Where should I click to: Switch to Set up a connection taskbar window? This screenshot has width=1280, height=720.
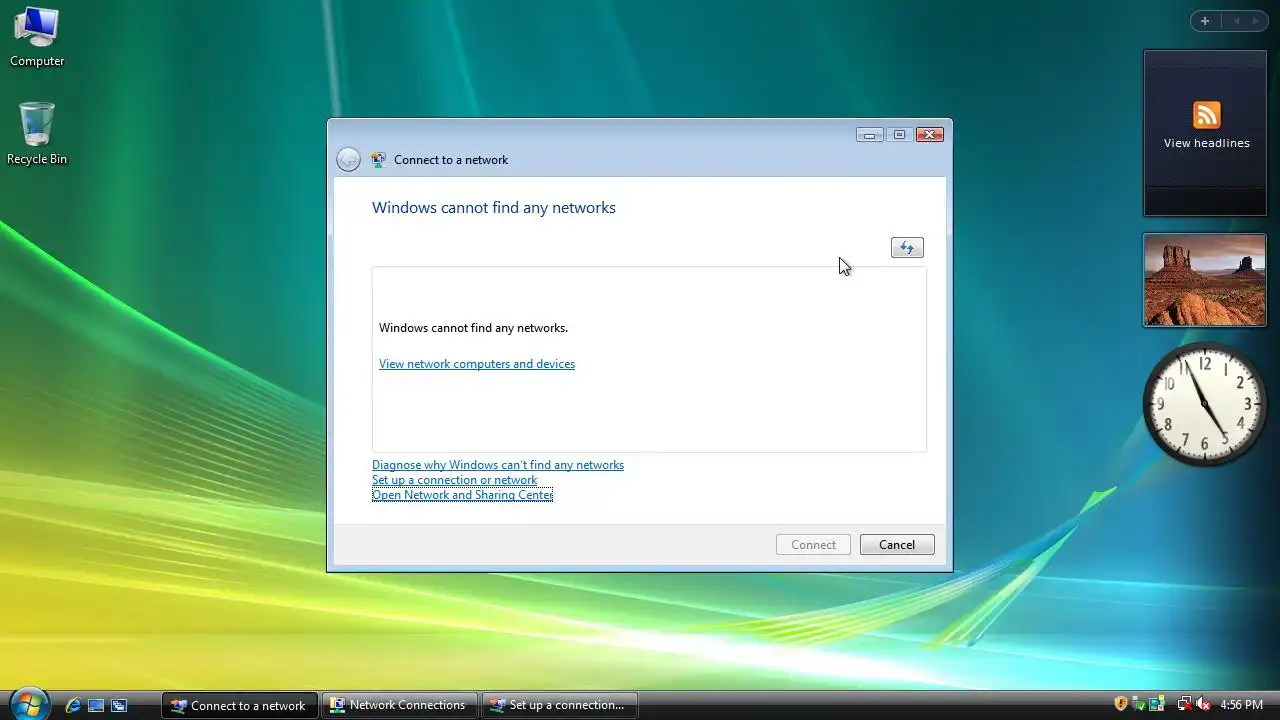559,705
